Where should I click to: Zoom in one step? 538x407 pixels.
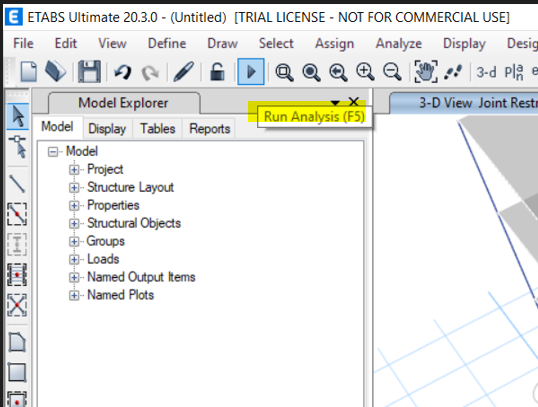click(365, 72)
